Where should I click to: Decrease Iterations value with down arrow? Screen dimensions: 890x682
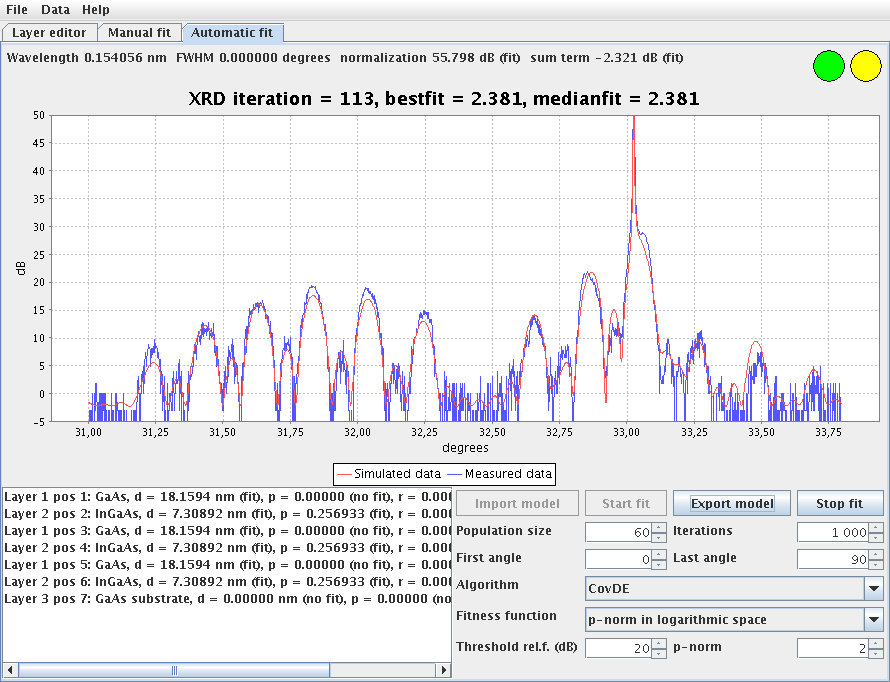point(876,538)
